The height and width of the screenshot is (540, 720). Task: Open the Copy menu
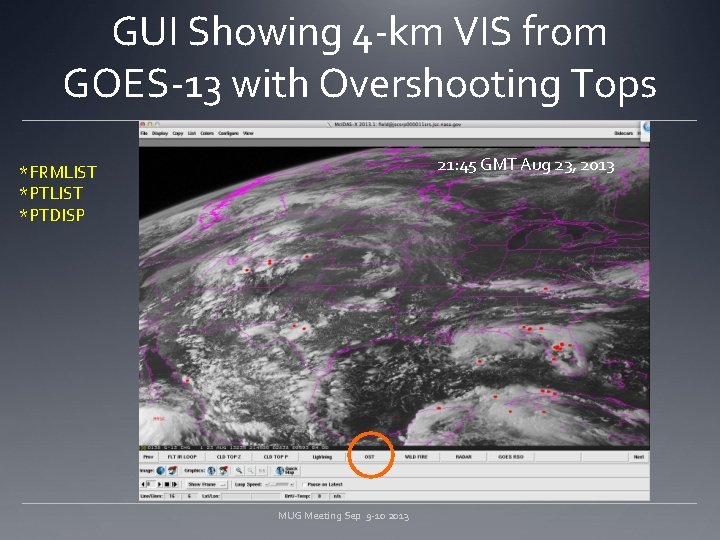pos(178,133)
